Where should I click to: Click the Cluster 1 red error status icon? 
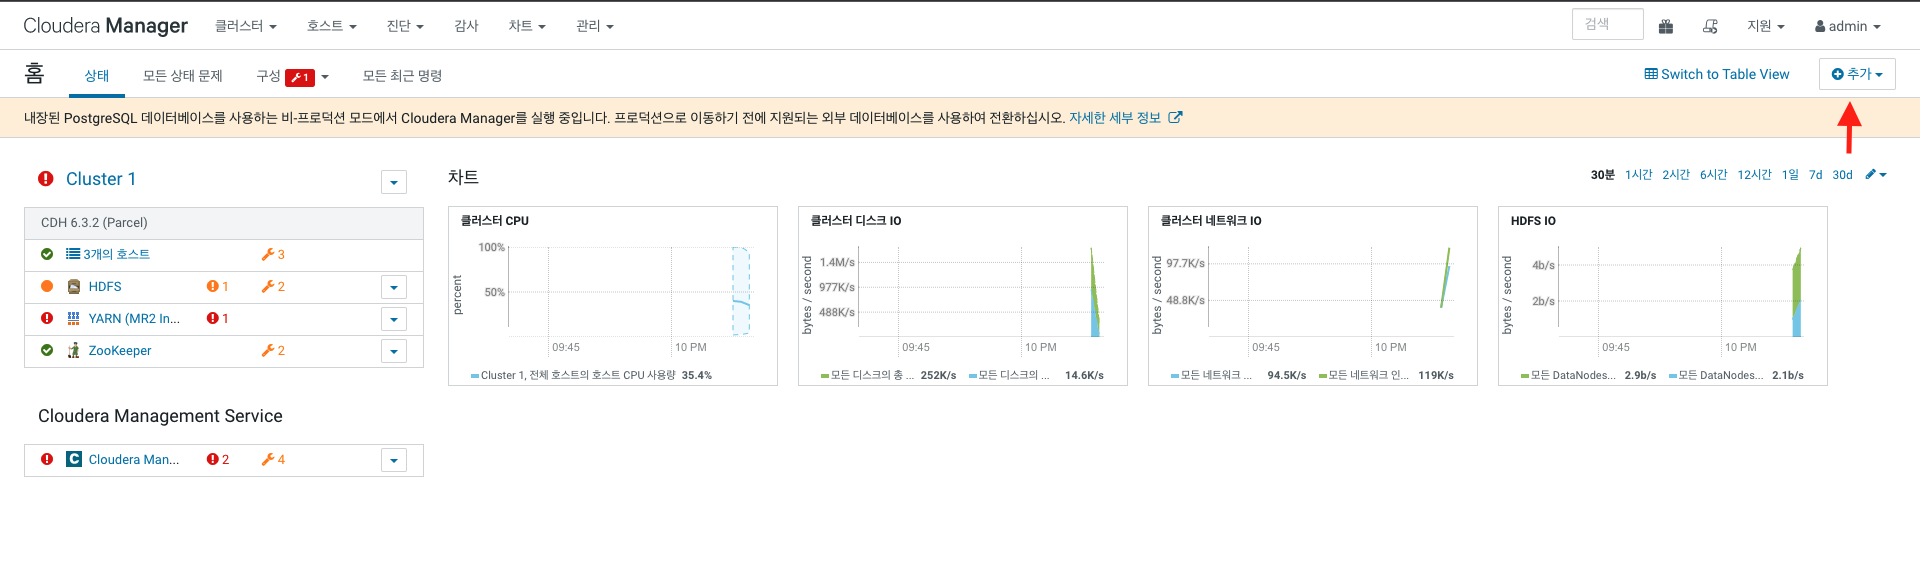pos(46,179)
